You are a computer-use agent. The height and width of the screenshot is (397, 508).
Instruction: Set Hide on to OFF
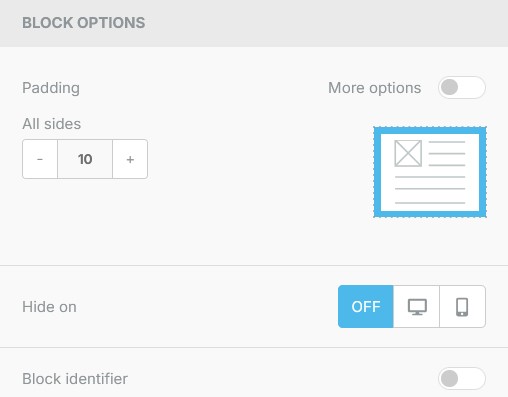coord(366,307)
